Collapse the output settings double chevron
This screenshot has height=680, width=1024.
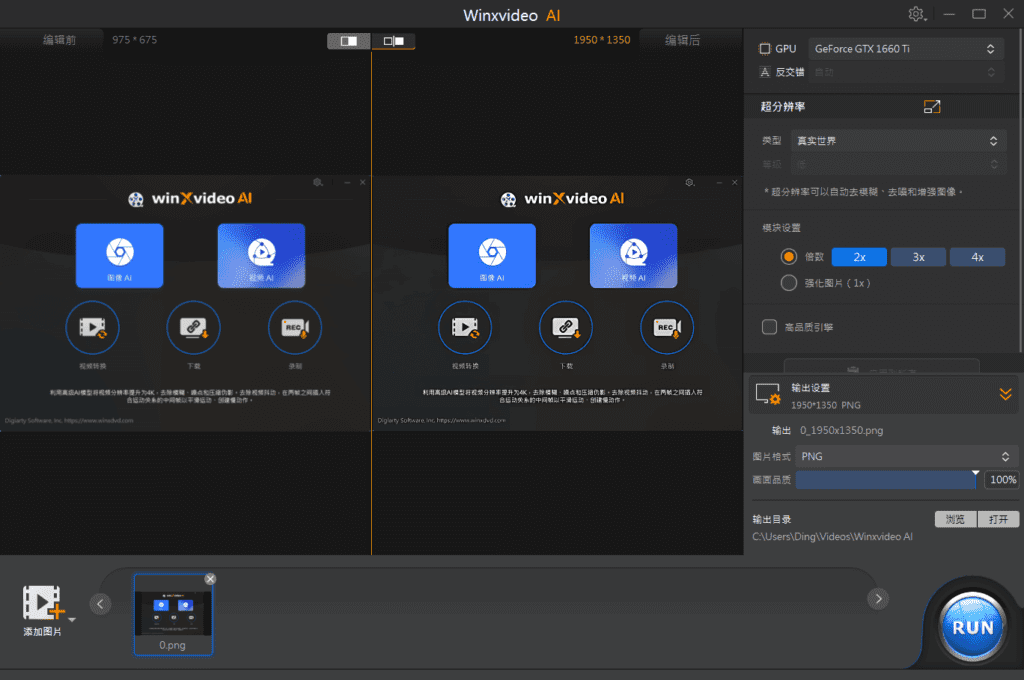point(1005,394)
